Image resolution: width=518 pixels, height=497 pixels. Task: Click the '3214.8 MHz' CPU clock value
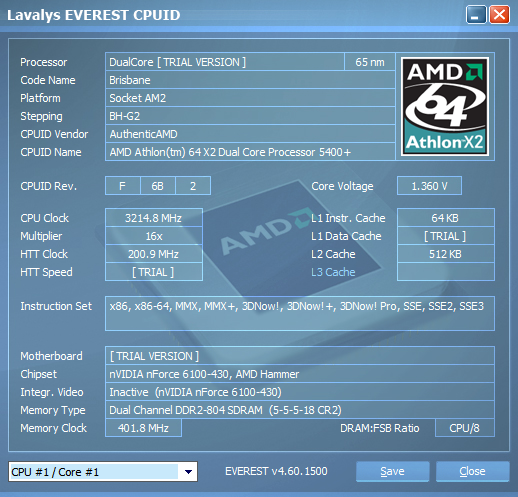154,218
